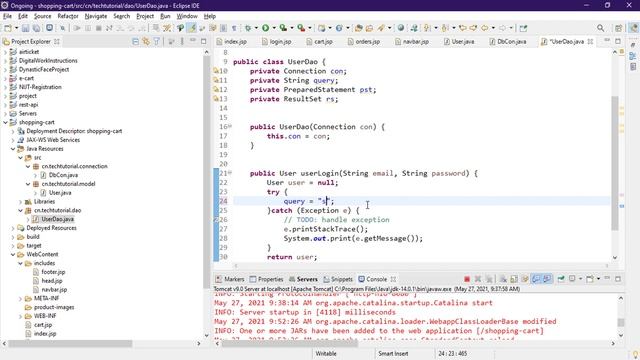This screenshot has height=360, width=640.
Task: Click the Search magnifier in the toolbar
Action: click(x=600, y=28)
